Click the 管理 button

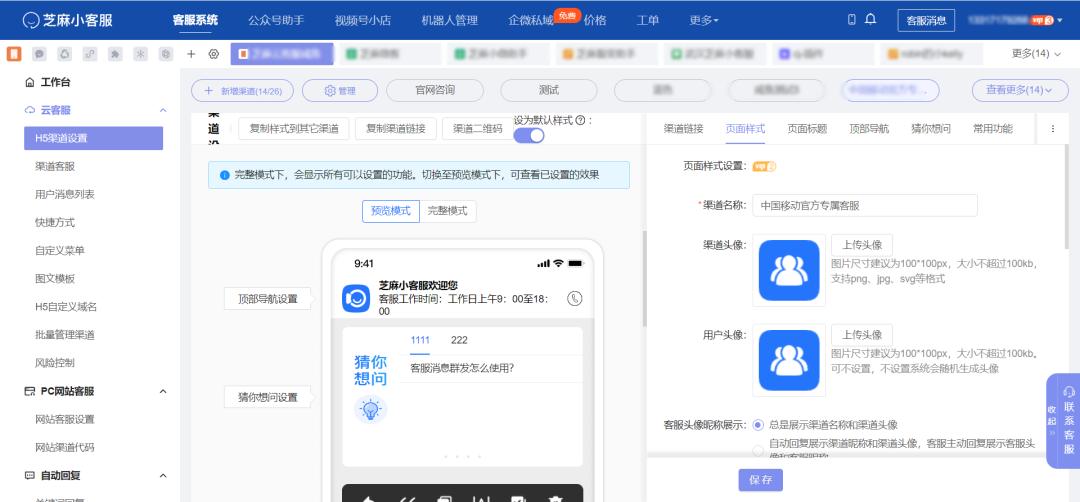click(x=340, y=90)
